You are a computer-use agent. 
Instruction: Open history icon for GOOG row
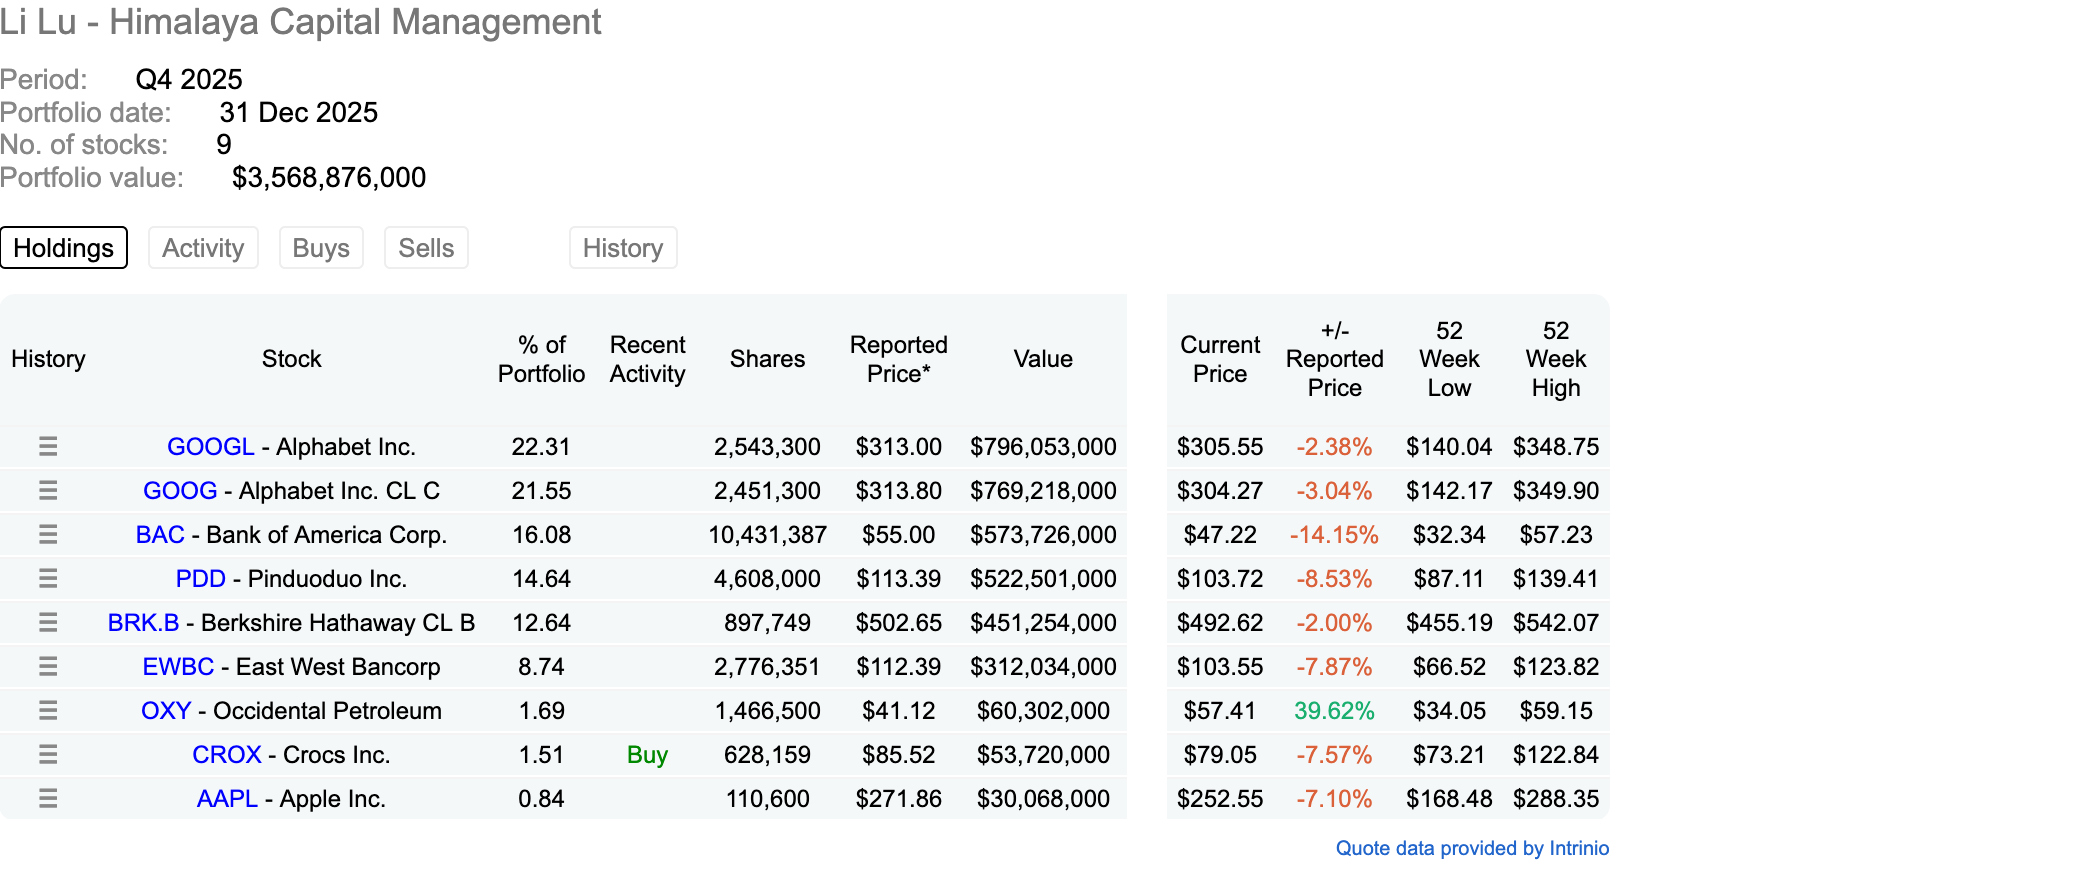pyautogui.click(x=48, y=491)
